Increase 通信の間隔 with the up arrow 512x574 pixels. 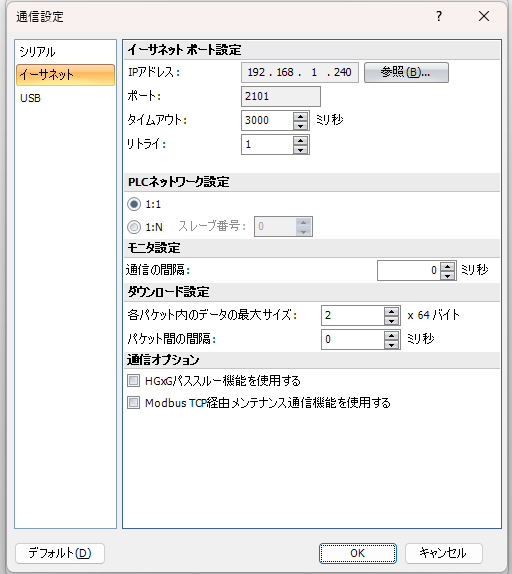[x=448, y=266]
